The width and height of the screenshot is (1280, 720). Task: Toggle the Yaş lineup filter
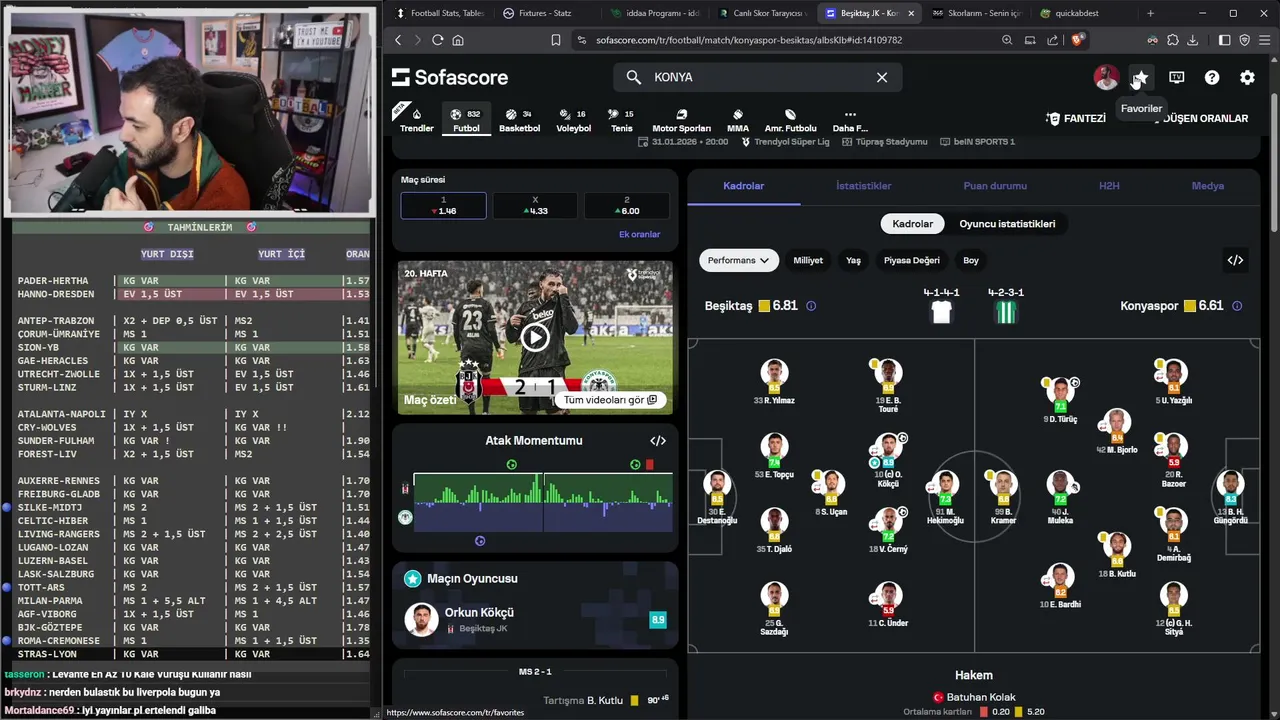point(853,260)
